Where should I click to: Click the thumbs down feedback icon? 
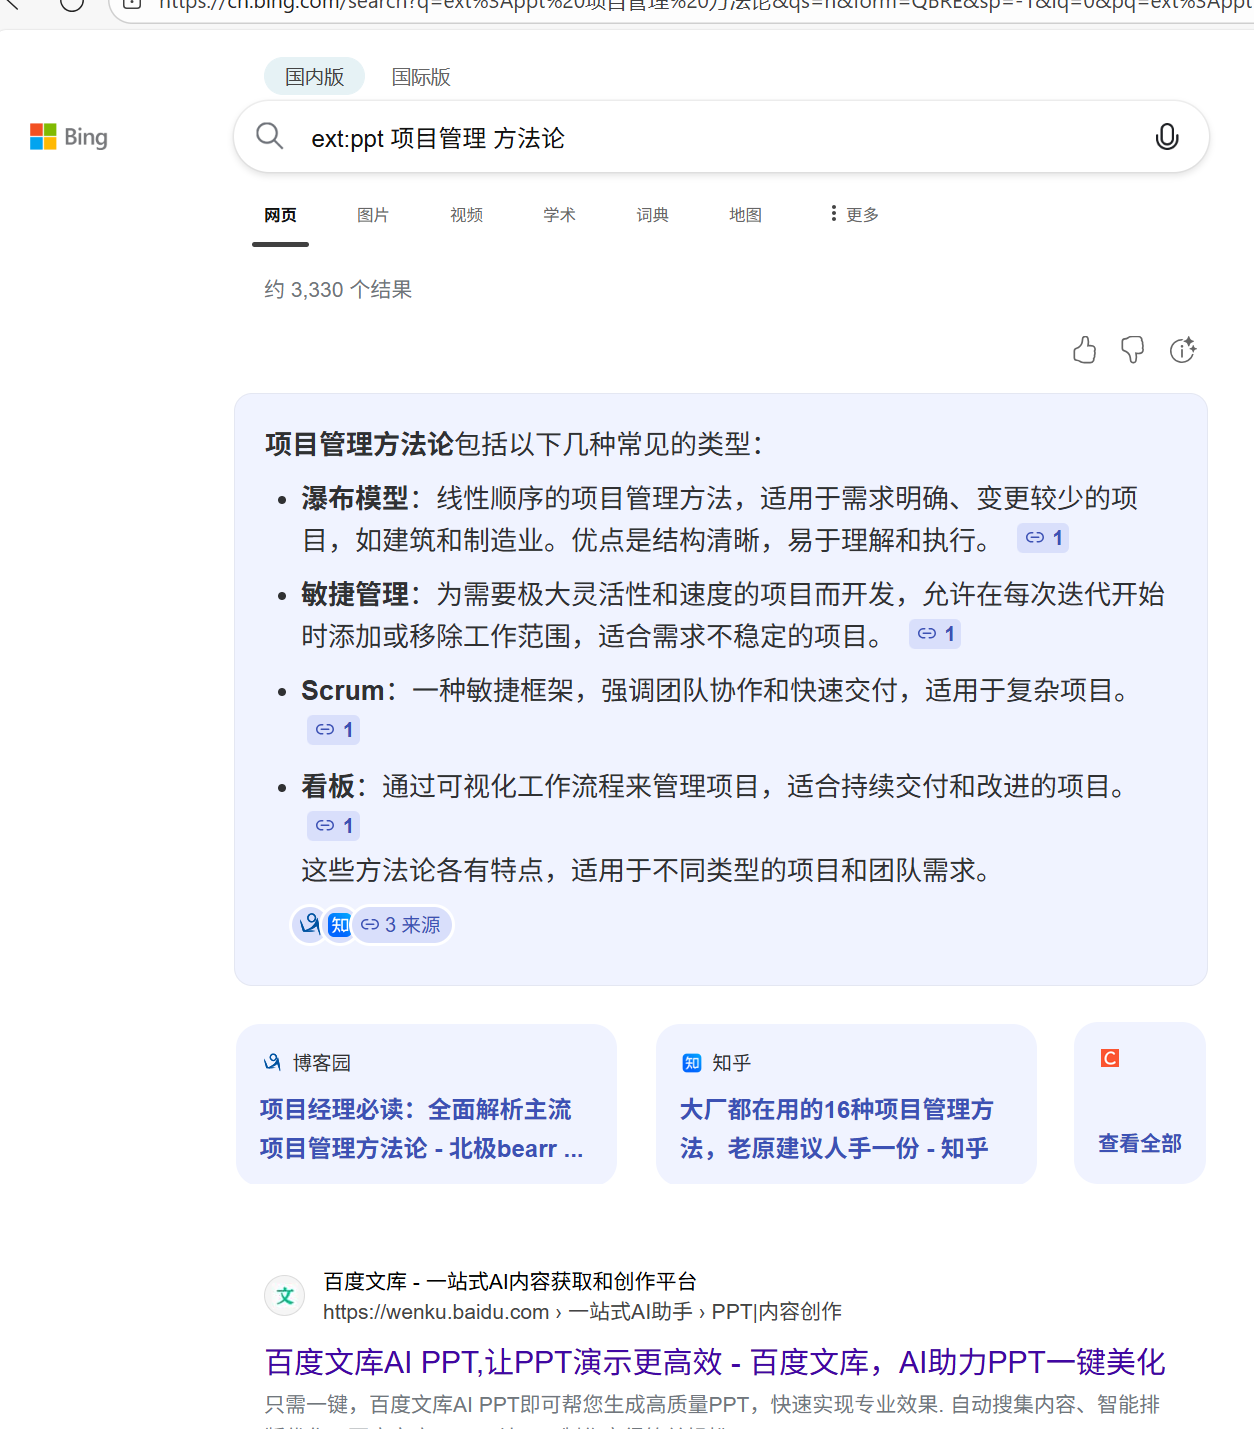pyautogui.click(x=1133, y=350)
